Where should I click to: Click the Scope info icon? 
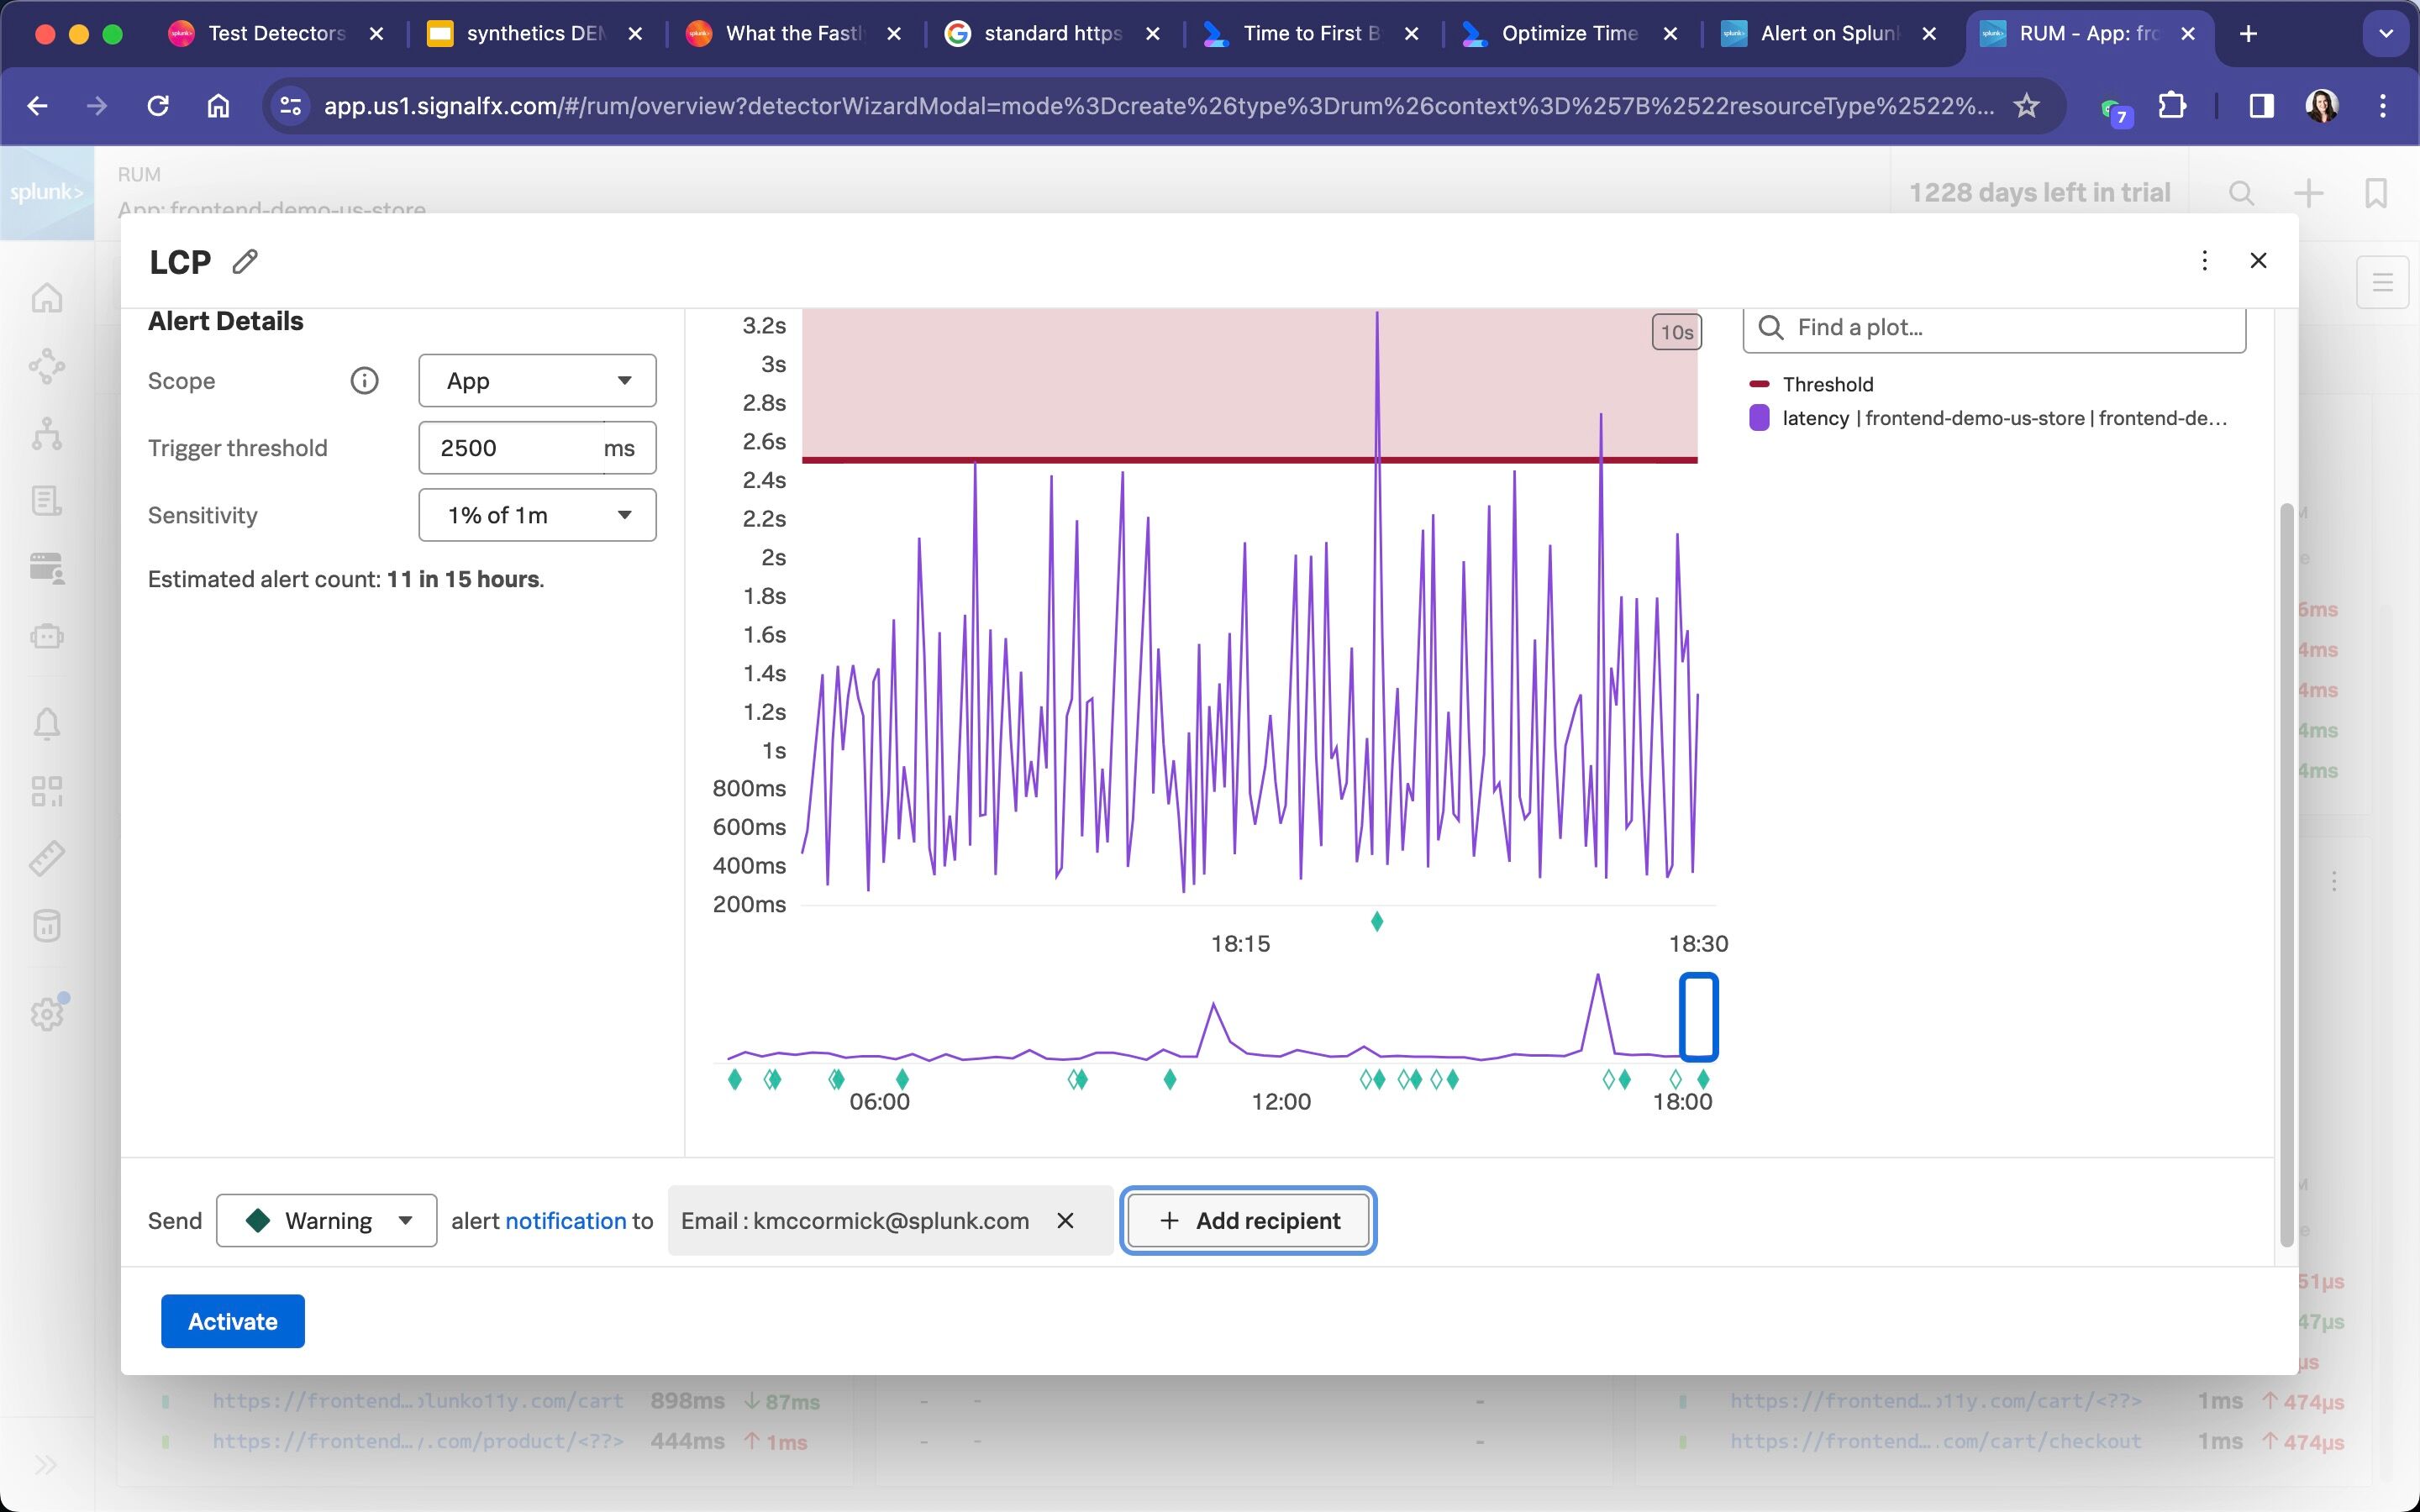[364, 381]
